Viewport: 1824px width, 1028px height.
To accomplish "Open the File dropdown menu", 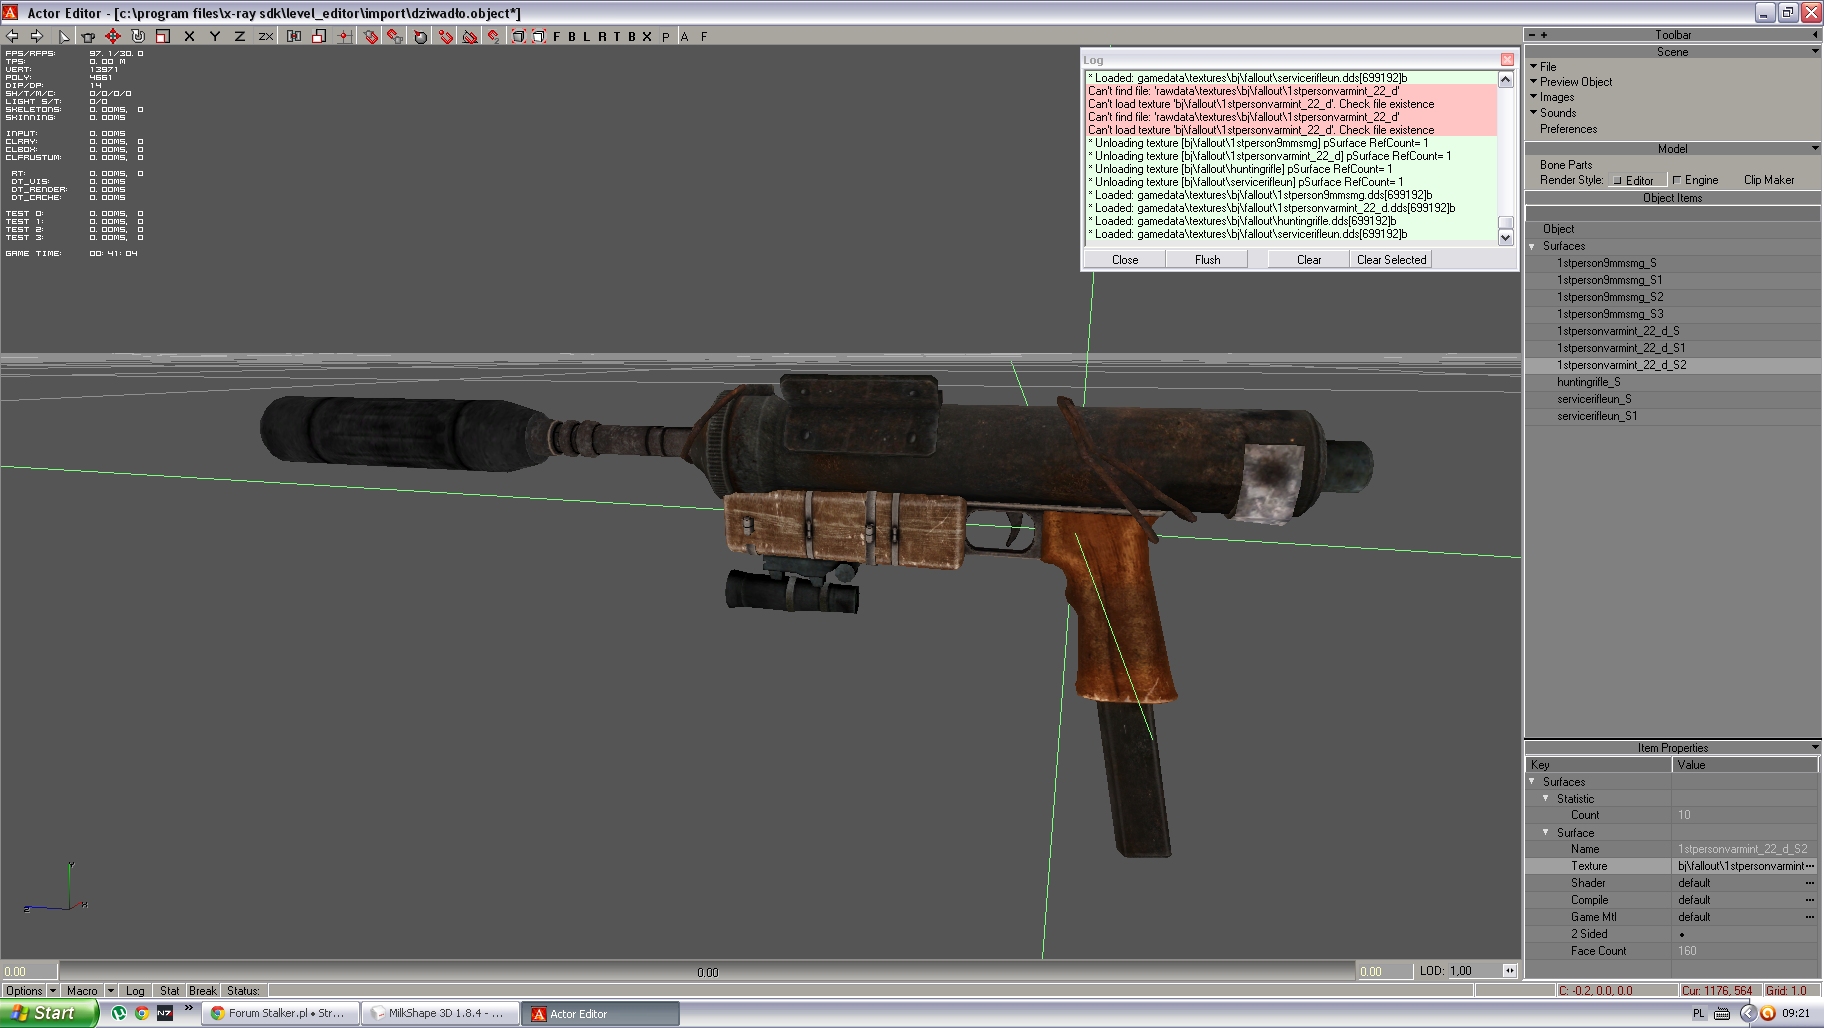I will 1548,67.
